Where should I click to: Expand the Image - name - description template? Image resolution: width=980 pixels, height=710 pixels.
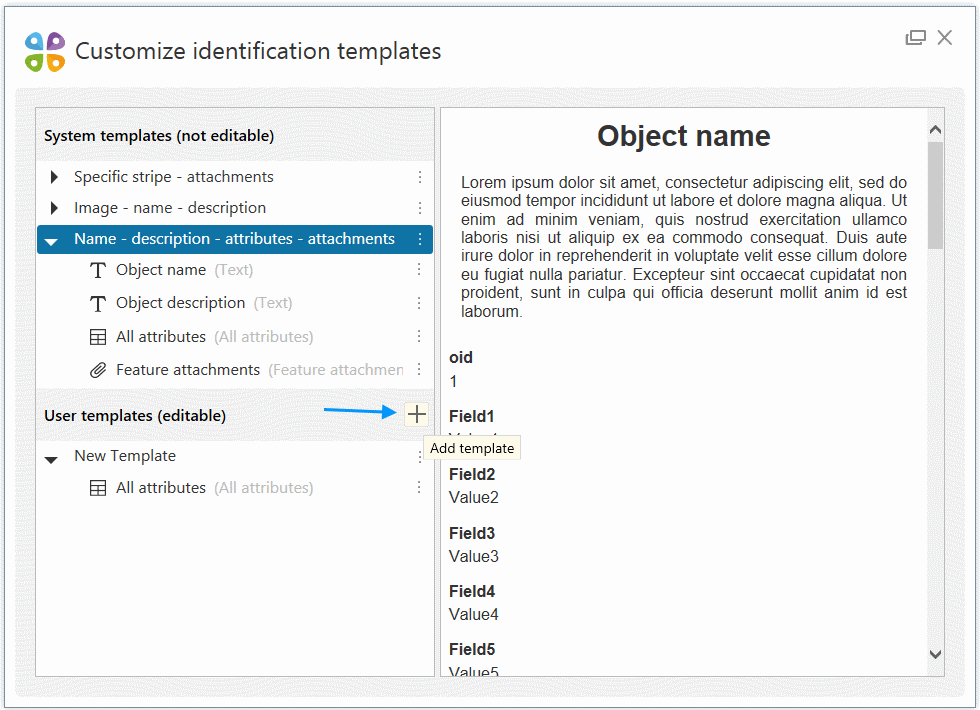[54, 208]
